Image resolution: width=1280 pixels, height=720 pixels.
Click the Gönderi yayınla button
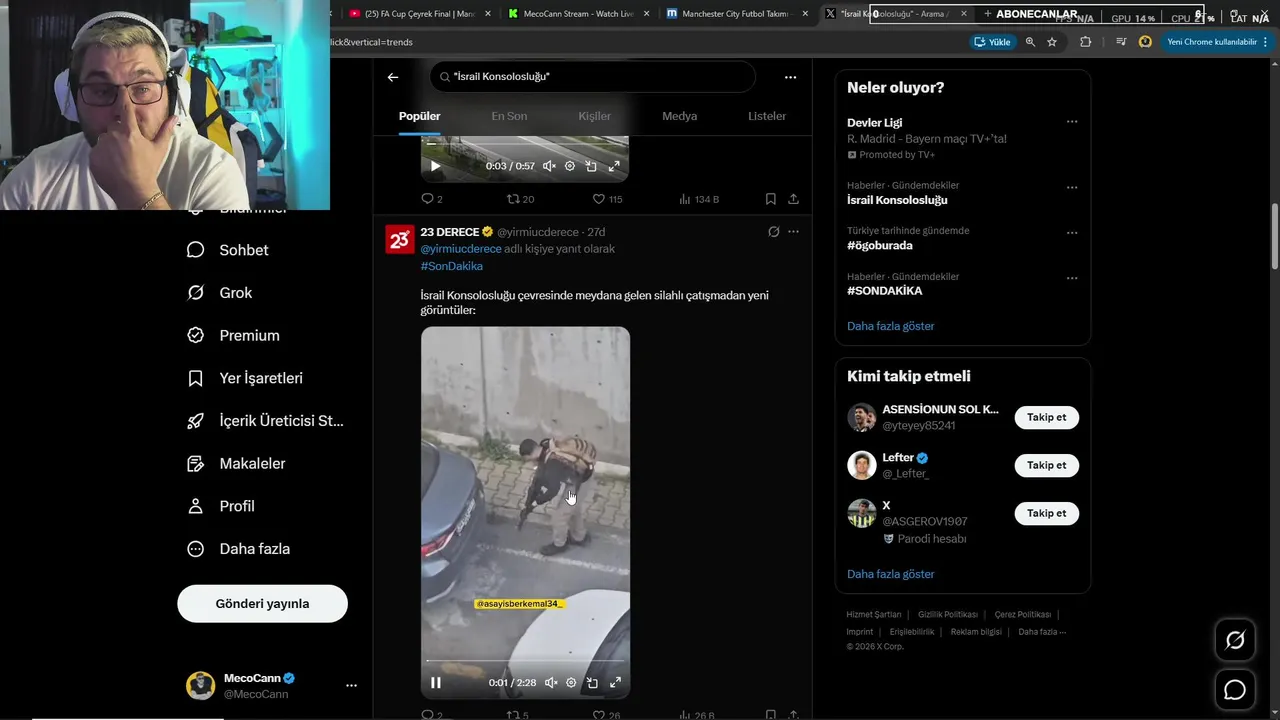pyautogui.click(x=262, y=604)
